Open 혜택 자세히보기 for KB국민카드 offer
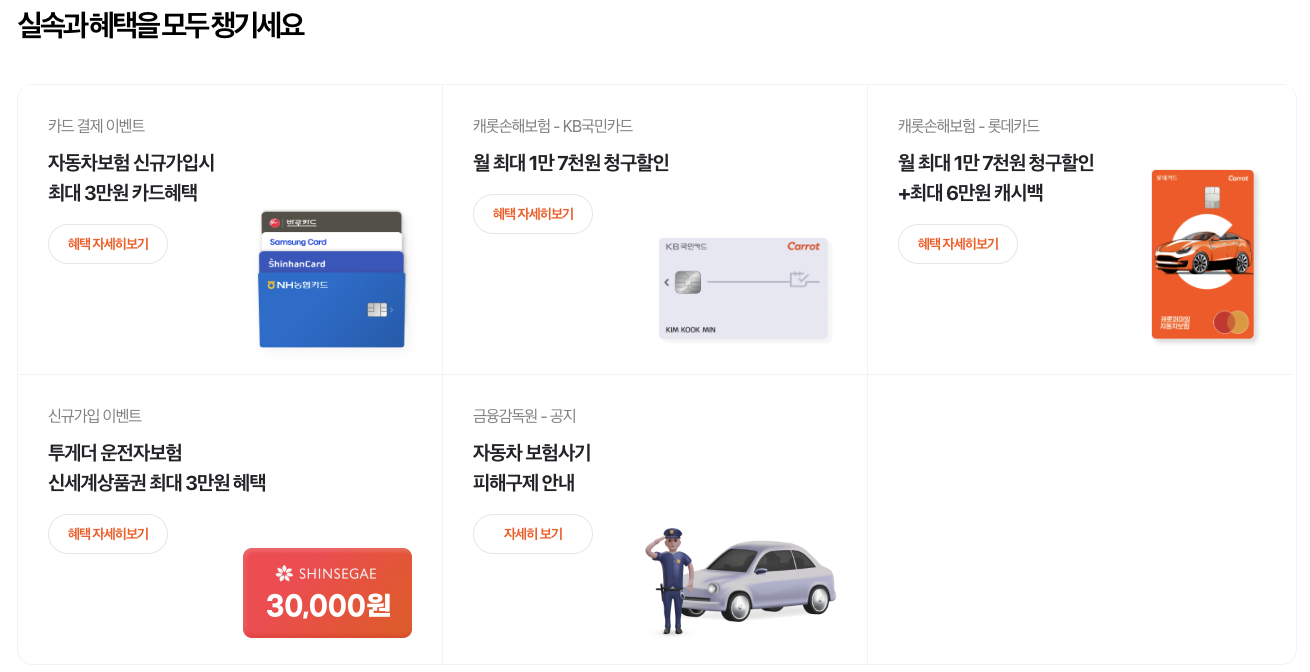Image resolution: width=1310 pixels, height=672 pixels. pyautogui.click(x=533, y=214)
